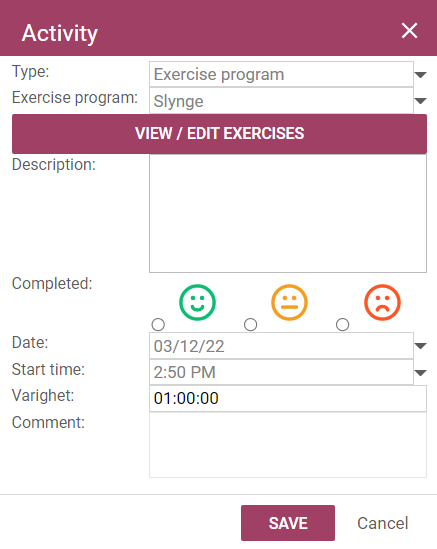The width and height of the screenshot is (437, 549).
Task: Select the radio button beside the happy face
Action: [158, 325]
